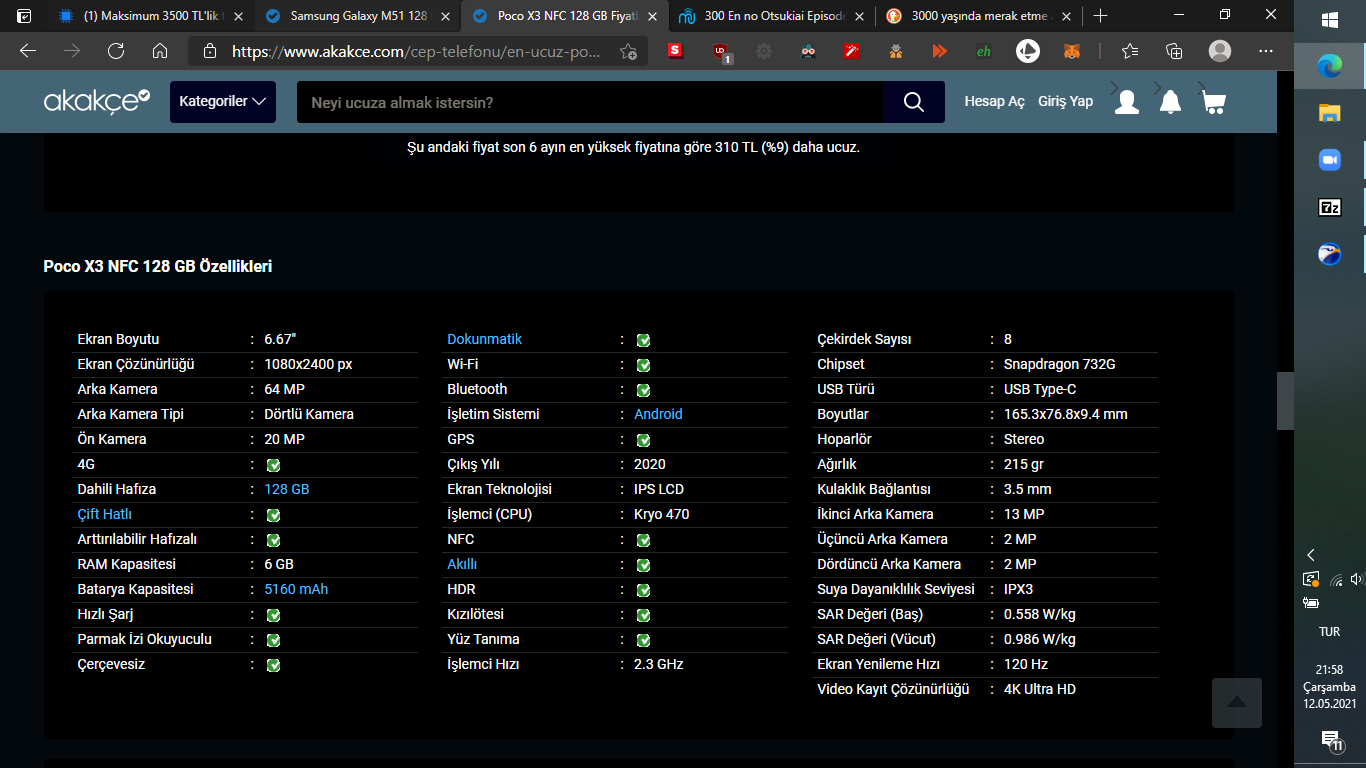Switch to 300 En no Otsukiai tab
The image size is (1366, 768).
pos(771,16)
